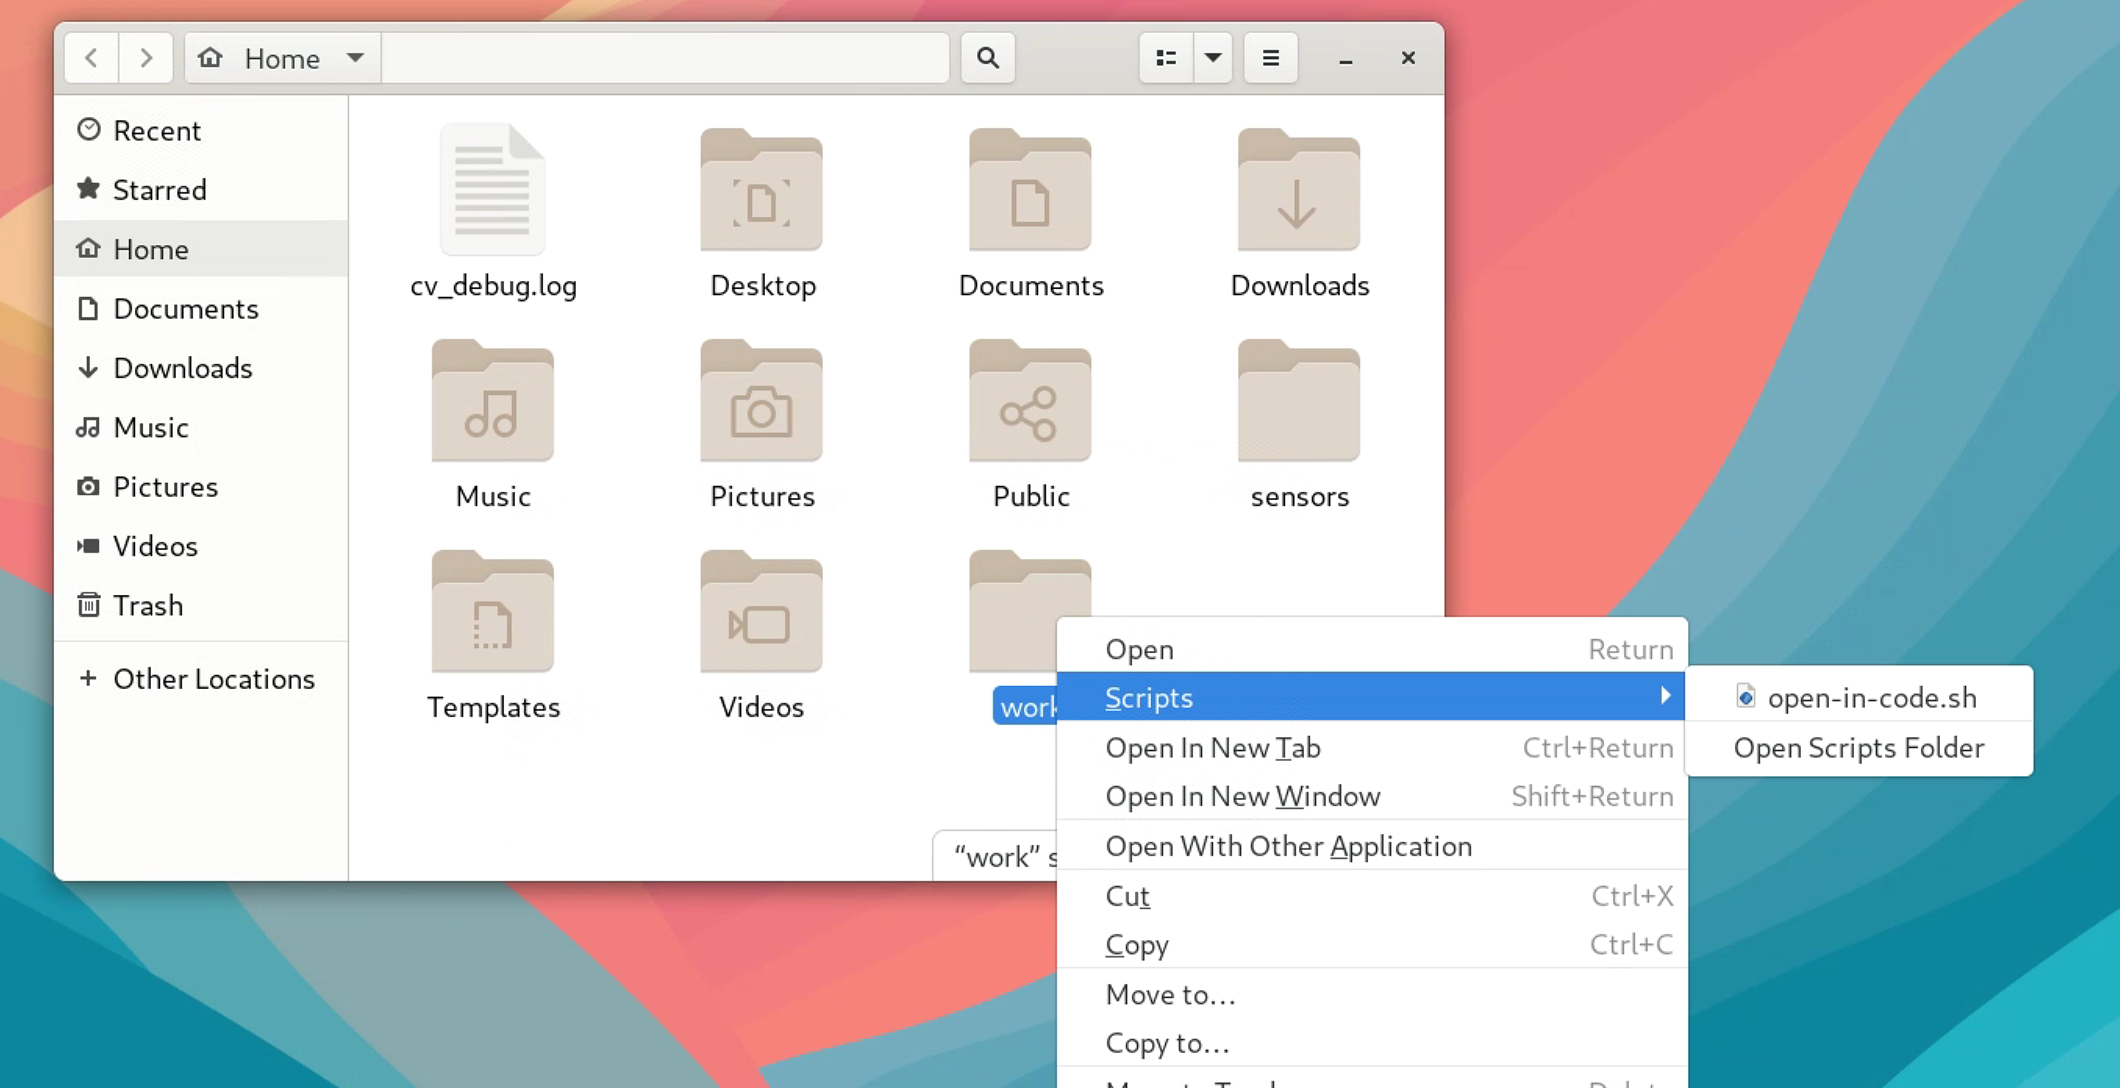The height and width of the screenshot is (1088, 2120).
Task: Open the hamburger menu button
Action: tap(1270, 58)
